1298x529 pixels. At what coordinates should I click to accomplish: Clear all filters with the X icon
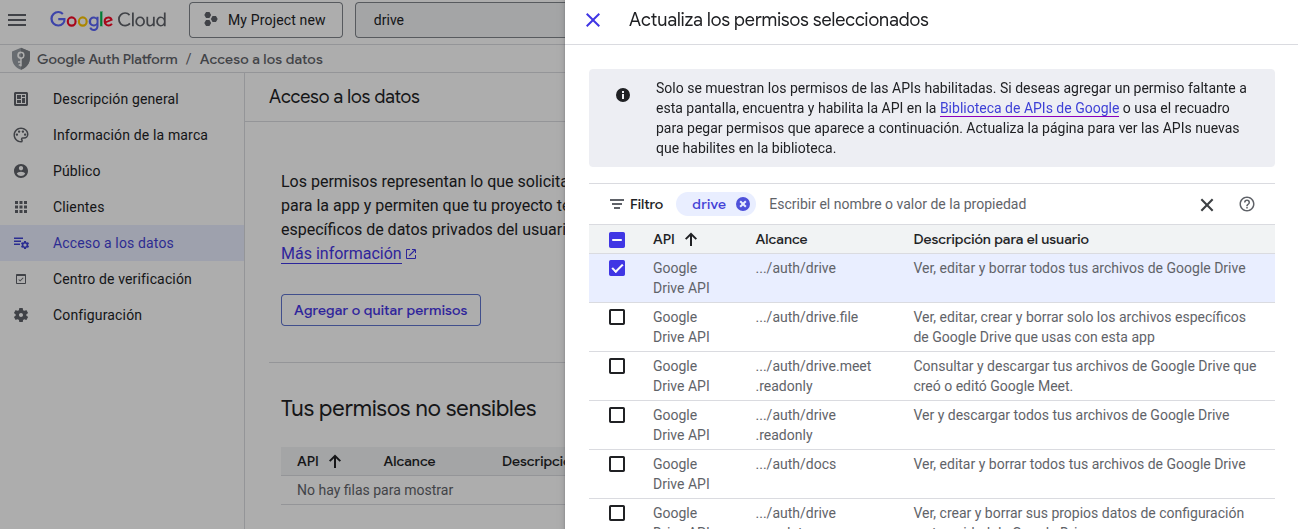(1207, 204)
